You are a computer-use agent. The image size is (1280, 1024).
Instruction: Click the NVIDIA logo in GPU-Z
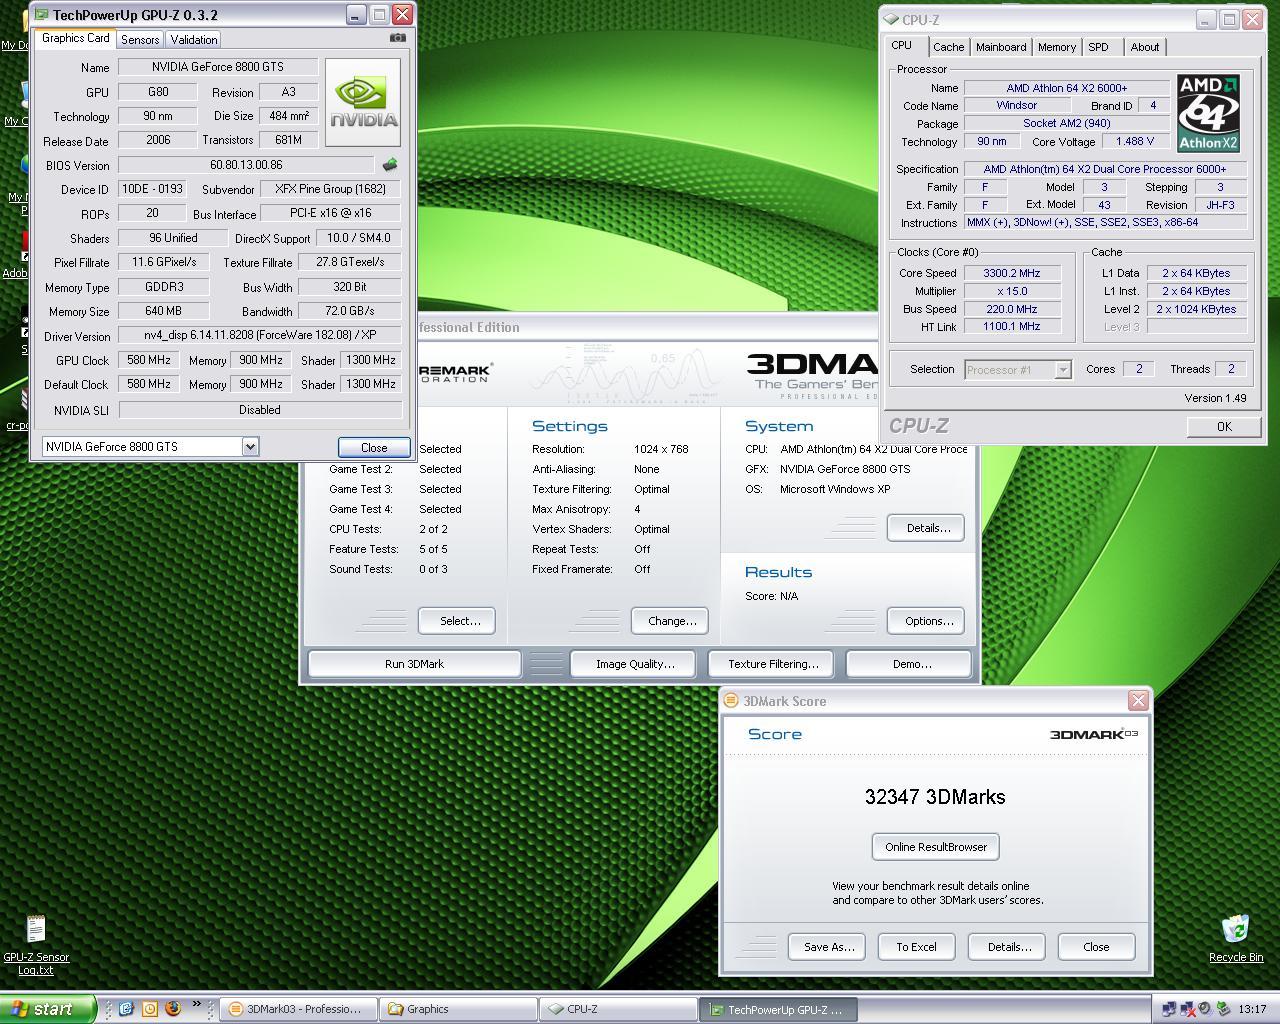(363, 103)
